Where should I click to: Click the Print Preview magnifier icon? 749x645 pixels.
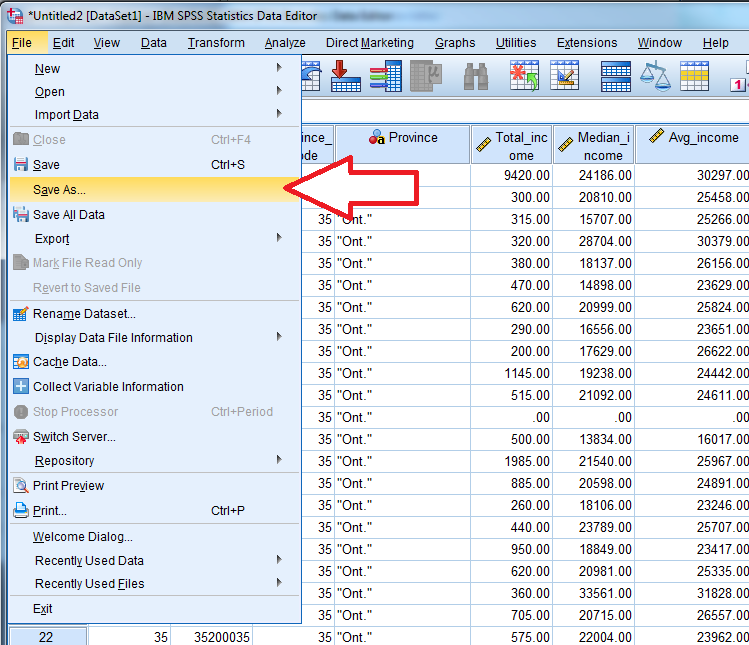click(x=21, y=485)
